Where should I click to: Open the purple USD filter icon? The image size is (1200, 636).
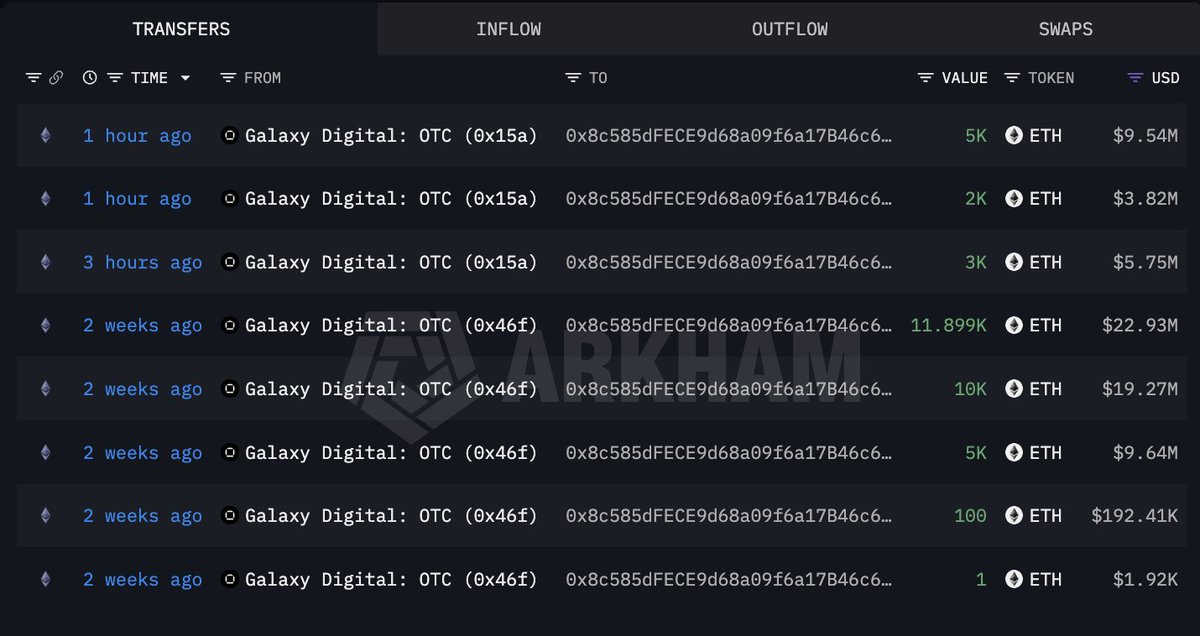[1135, 78]
